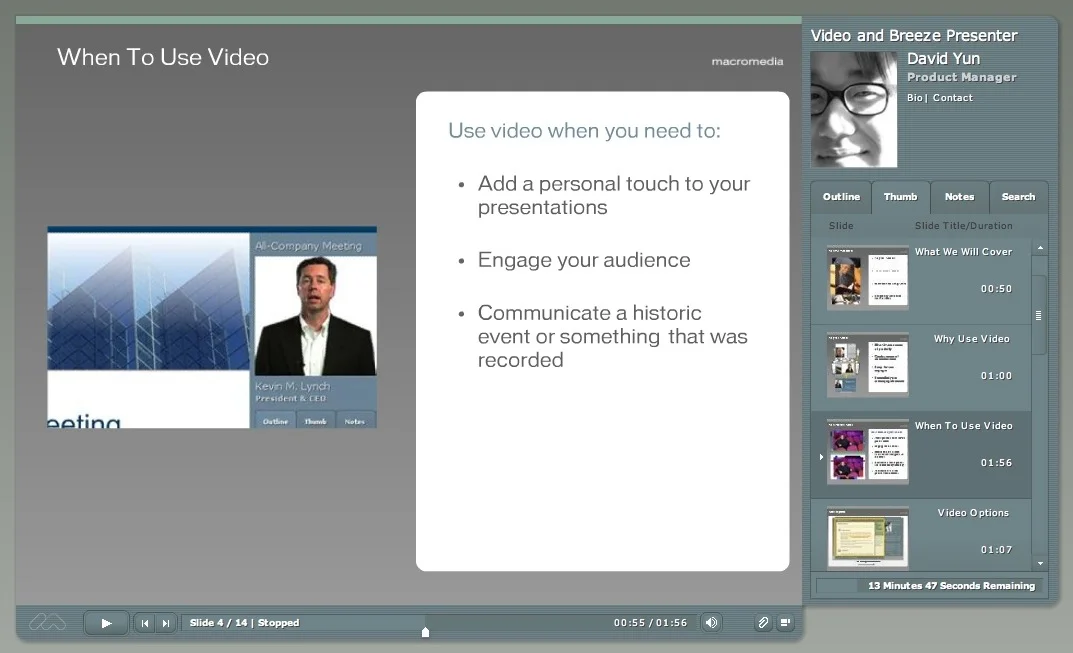Click the macromedia logo on the slide

point(747,62)
